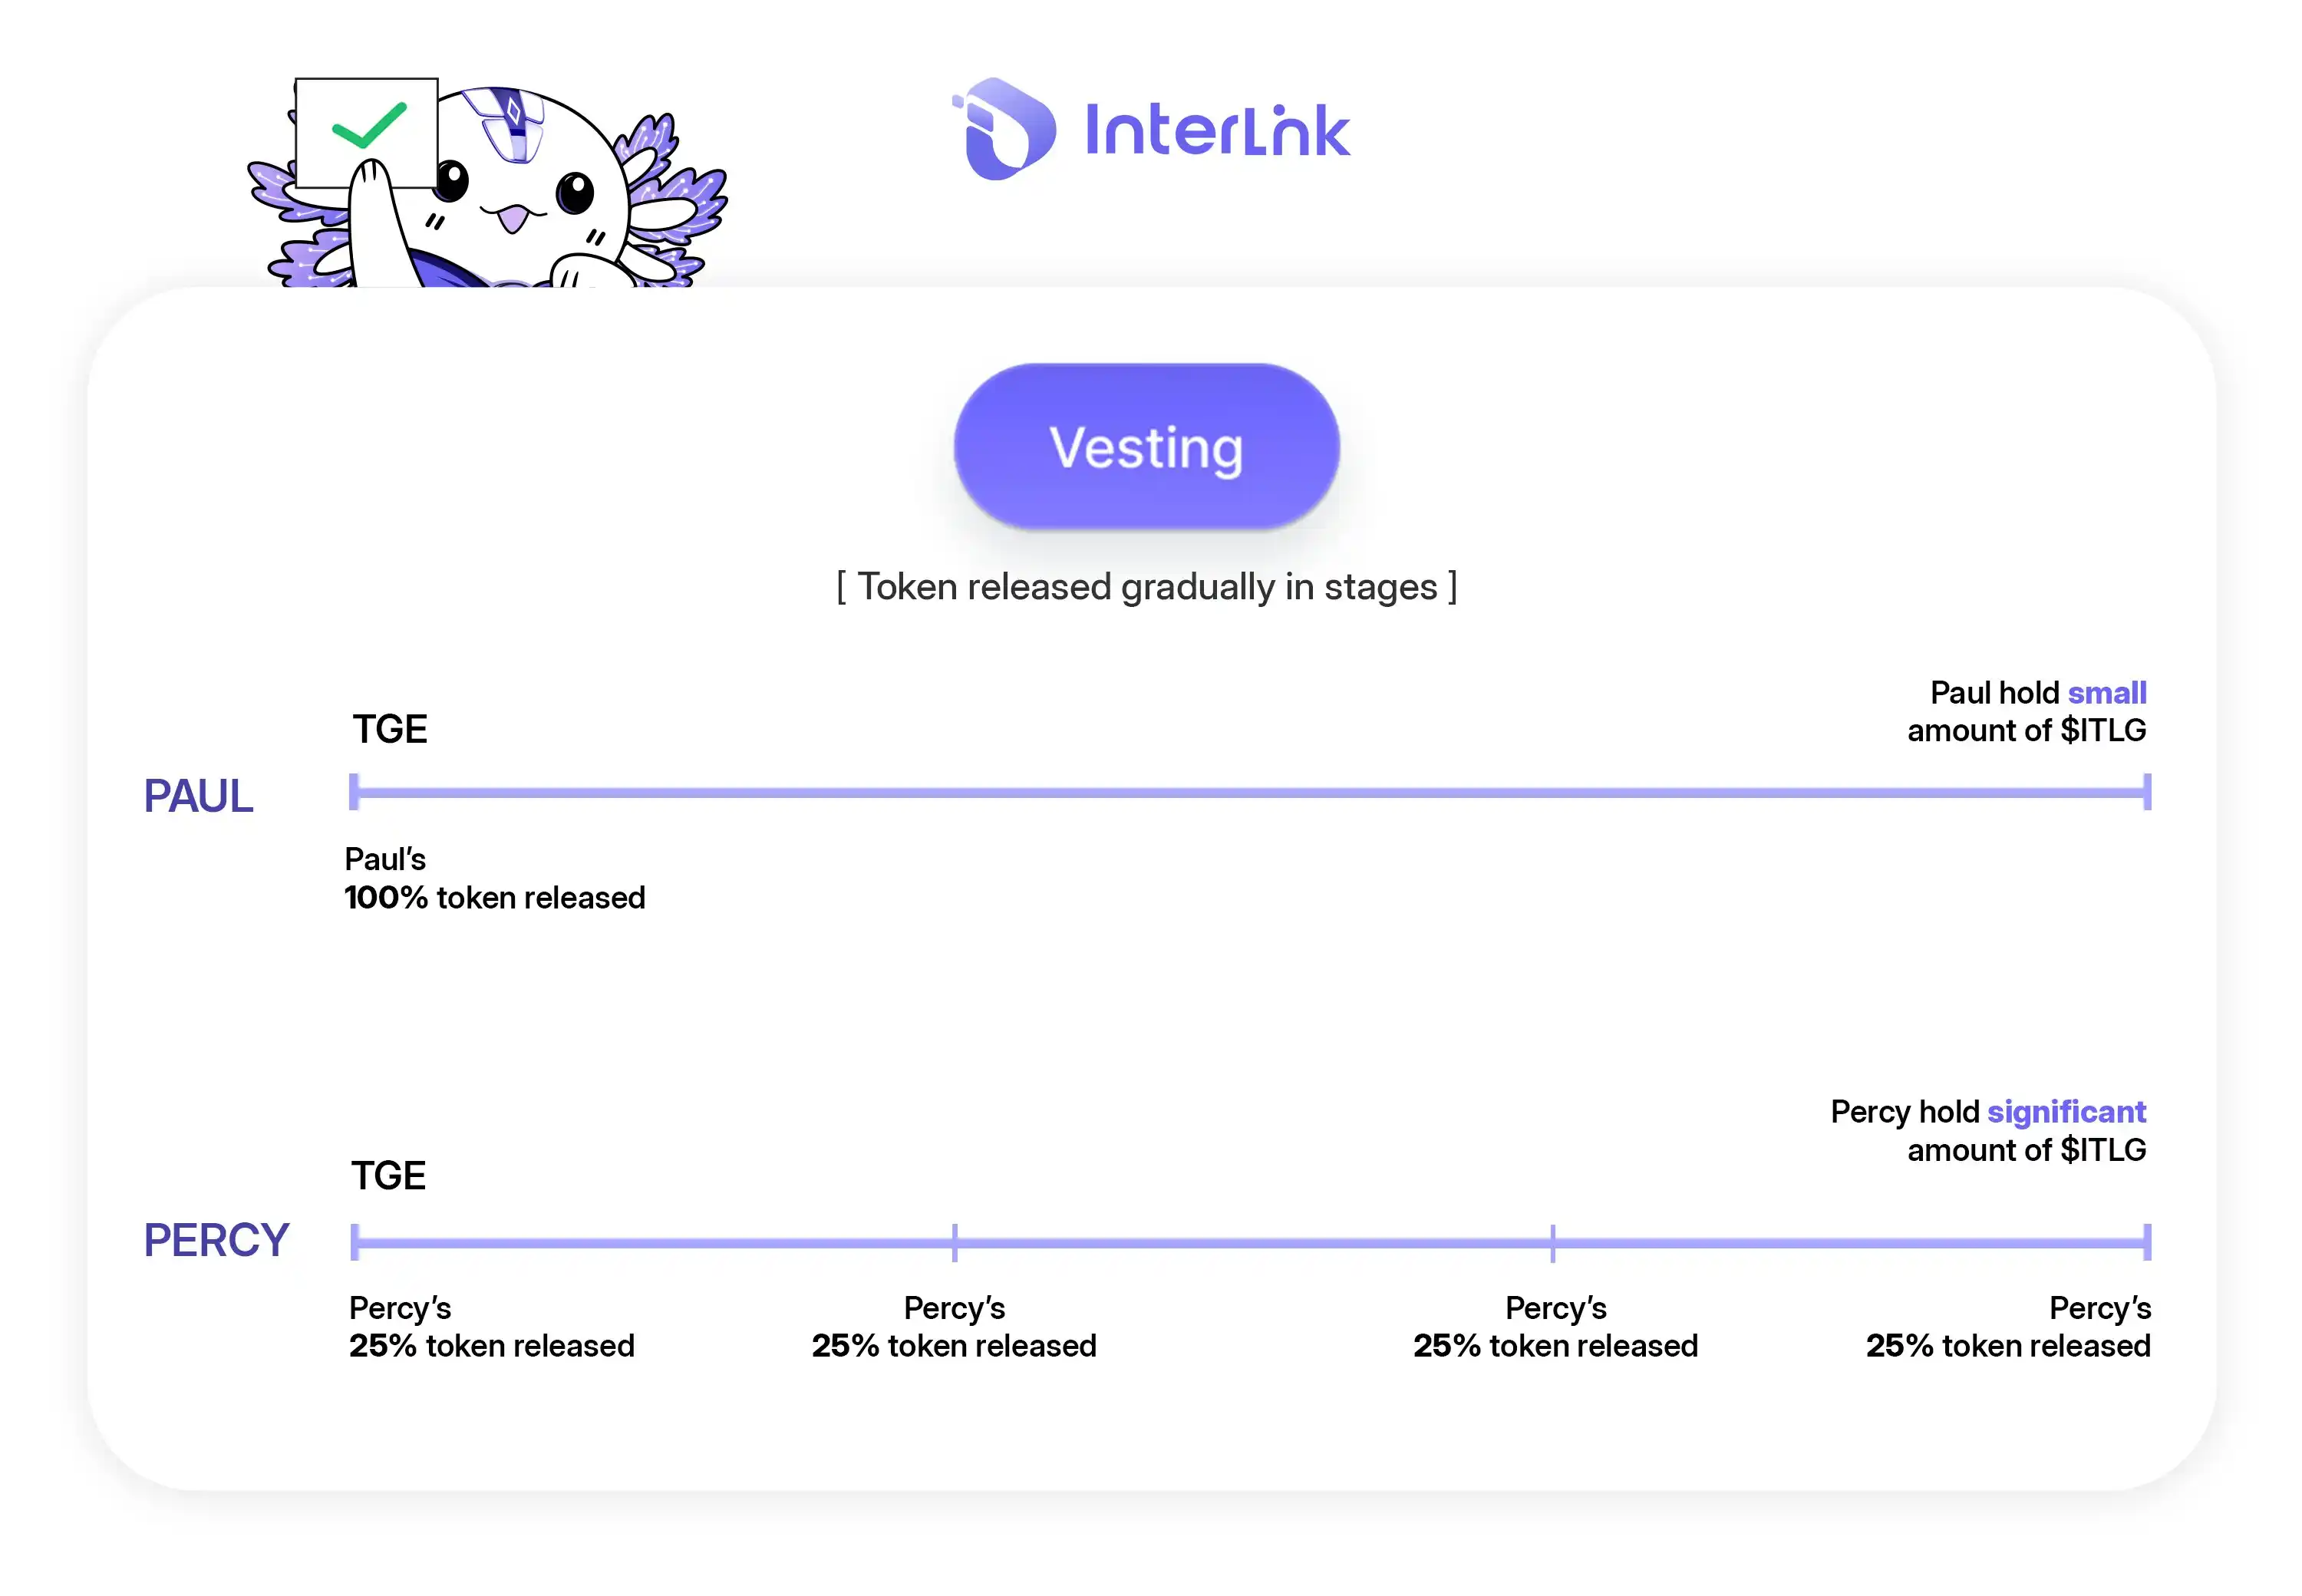
Task: Click Paul's TGE start marker on timeline
Action: [x=354, y=792]
